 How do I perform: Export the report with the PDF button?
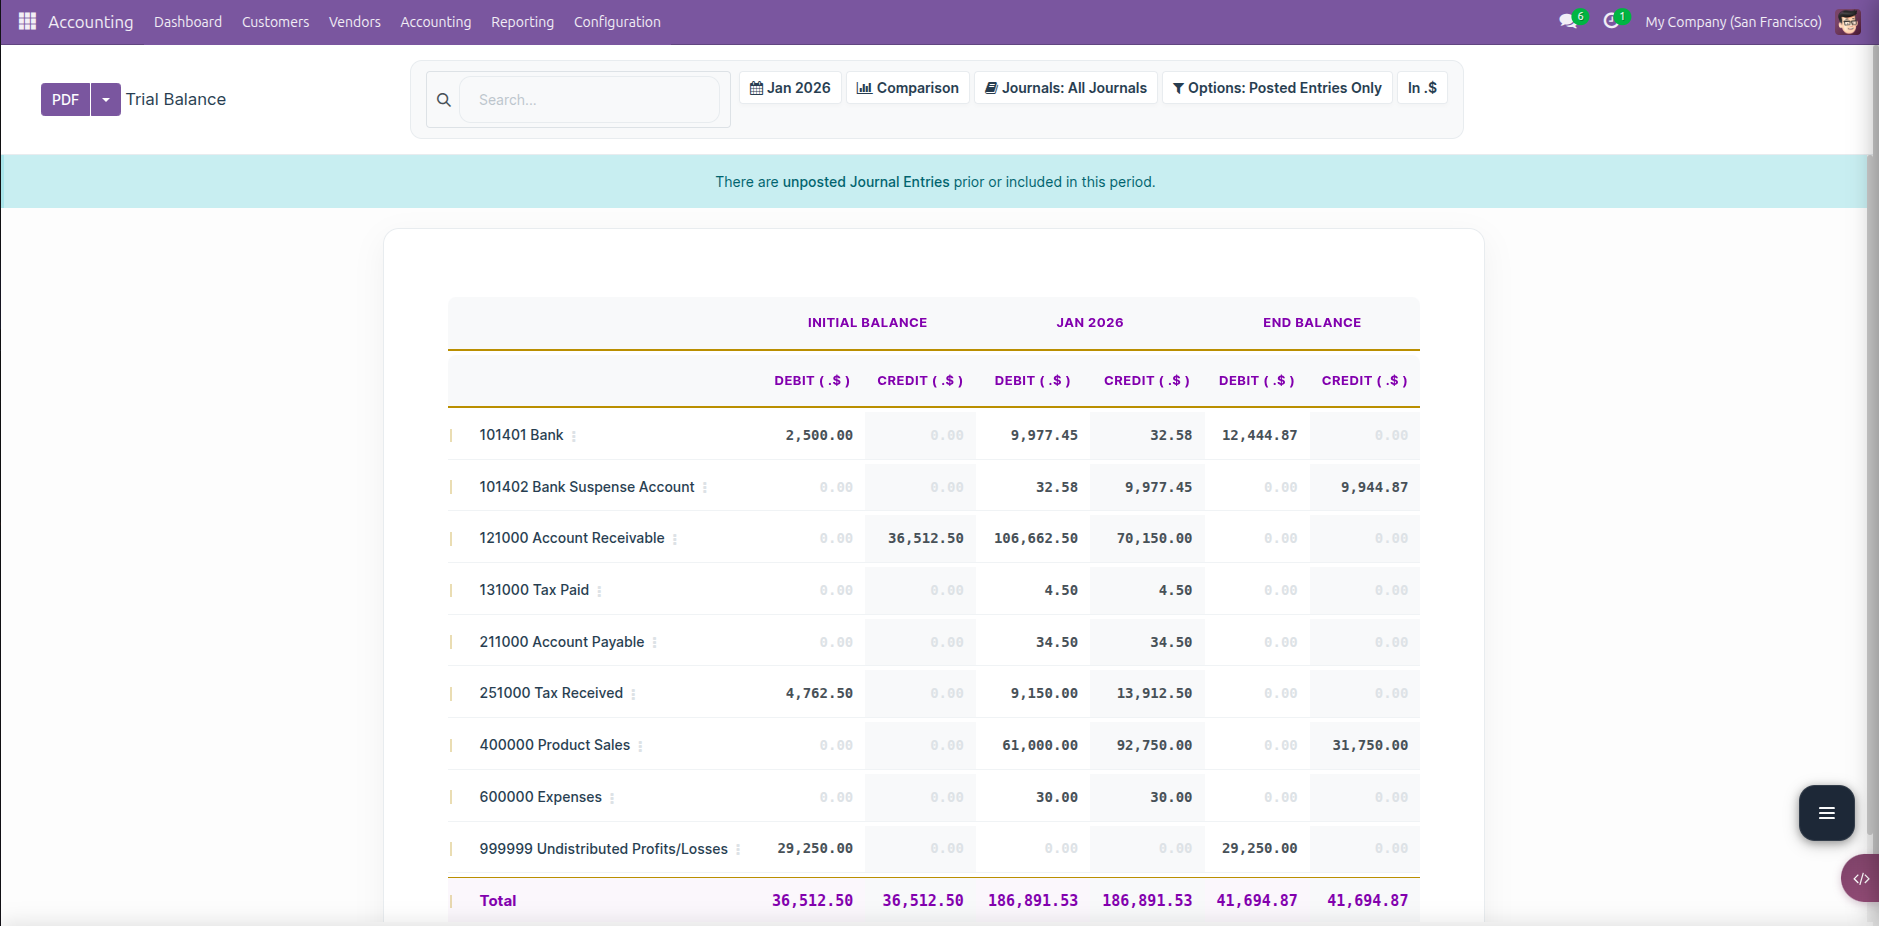[65, 100]
